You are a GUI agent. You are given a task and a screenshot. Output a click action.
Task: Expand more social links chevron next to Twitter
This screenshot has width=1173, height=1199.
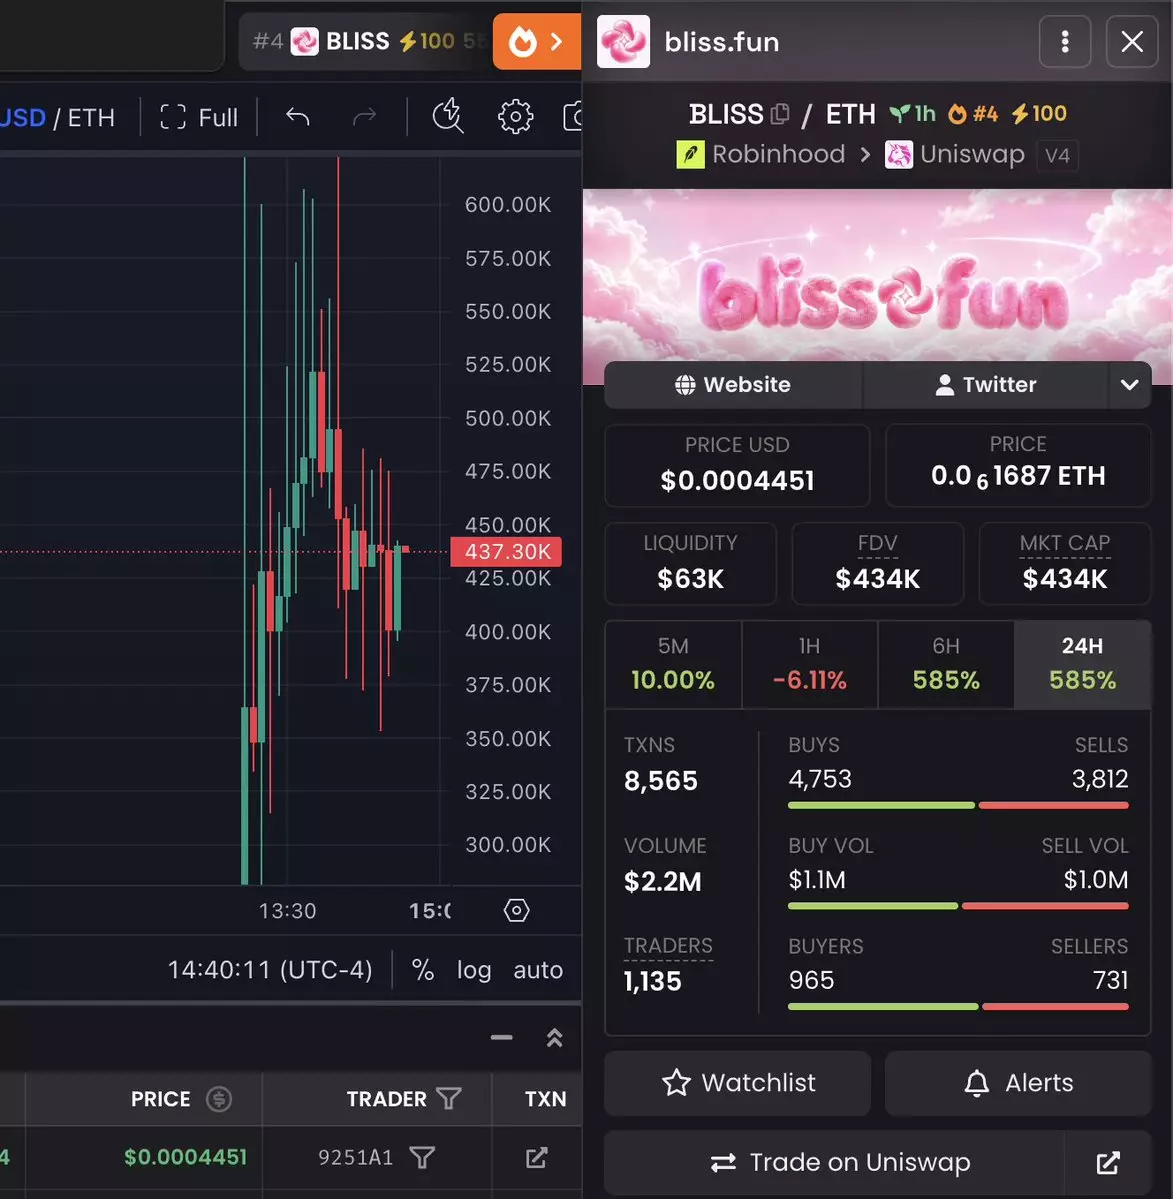pyautogui.click(x=1129, y=385)
